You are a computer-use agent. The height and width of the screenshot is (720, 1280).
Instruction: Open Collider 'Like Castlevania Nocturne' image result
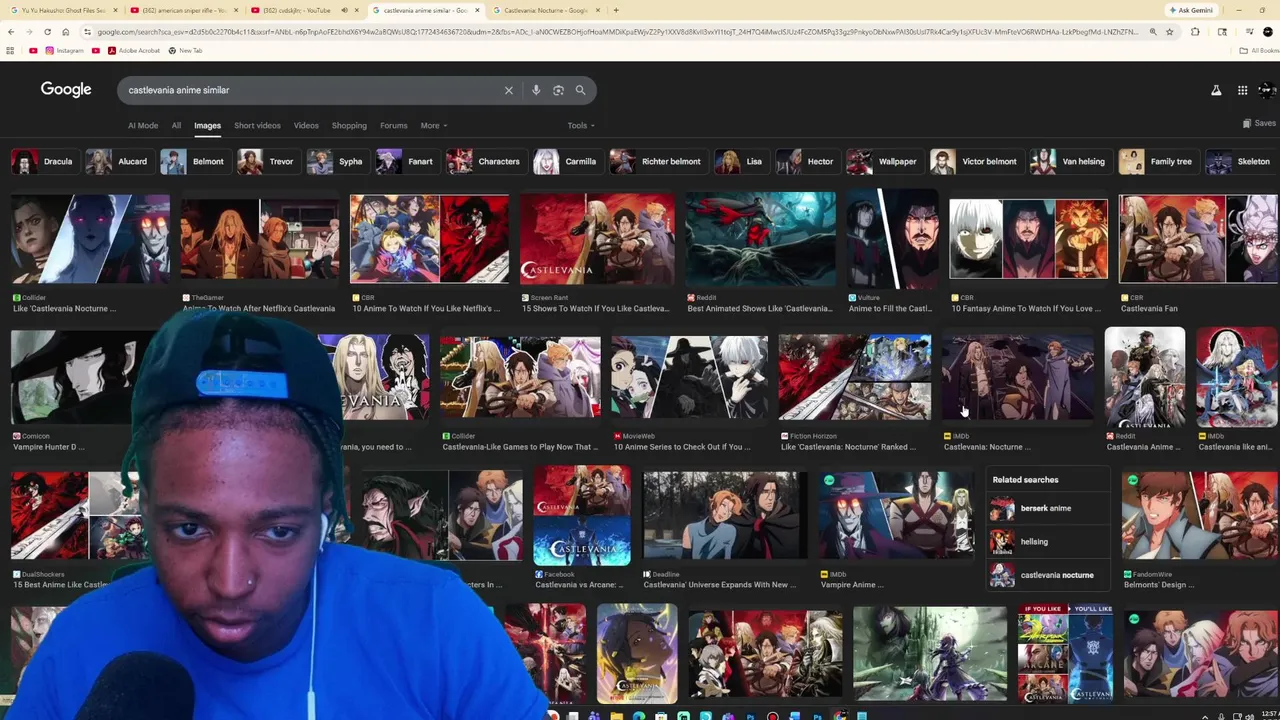[90, 239]
